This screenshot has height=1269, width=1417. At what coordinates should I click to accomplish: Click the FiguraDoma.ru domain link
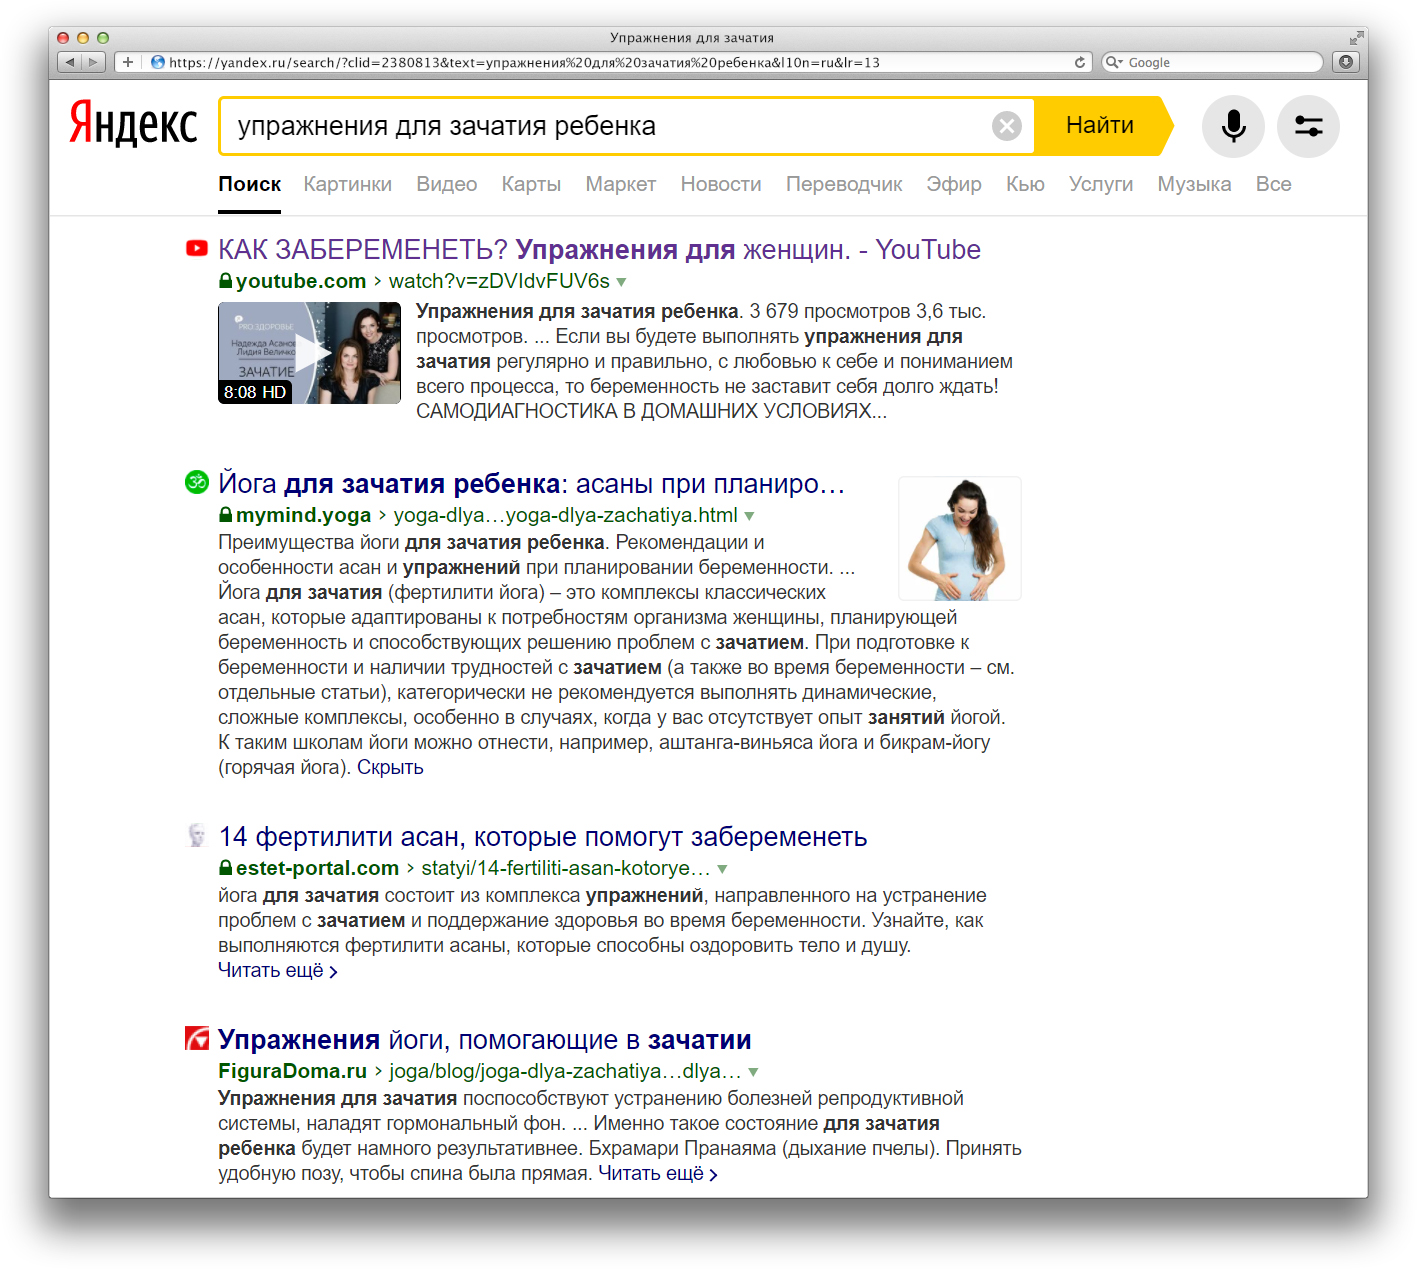pos(293,1071)
